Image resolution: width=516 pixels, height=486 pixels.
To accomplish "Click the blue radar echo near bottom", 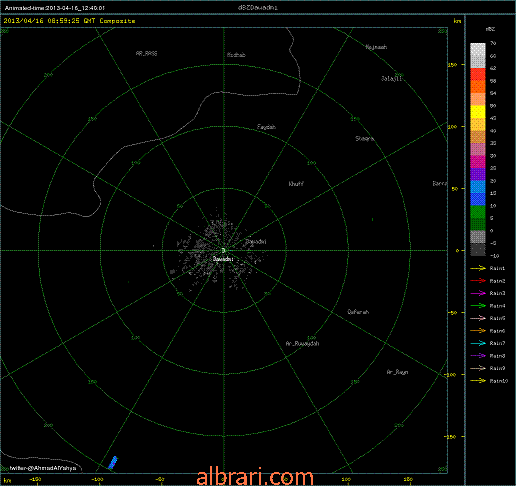I will (113, 463).
